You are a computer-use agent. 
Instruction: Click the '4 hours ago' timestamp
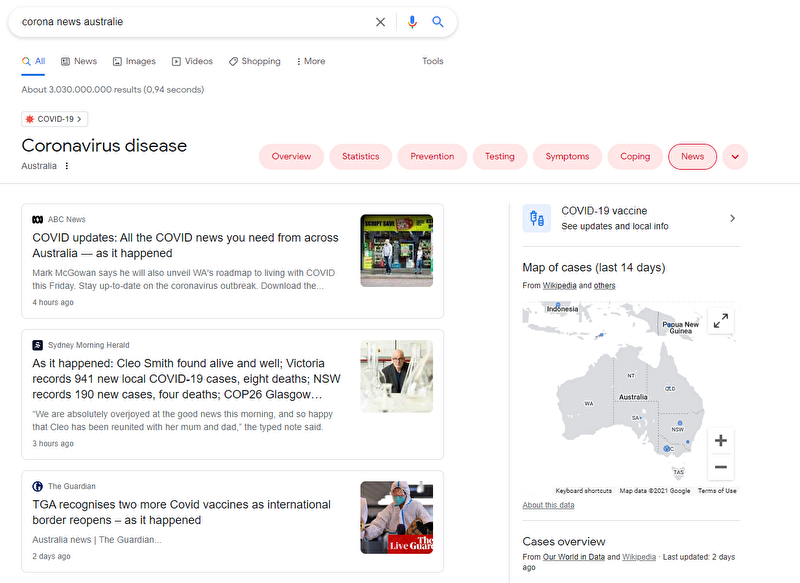[x=53, y=302]
